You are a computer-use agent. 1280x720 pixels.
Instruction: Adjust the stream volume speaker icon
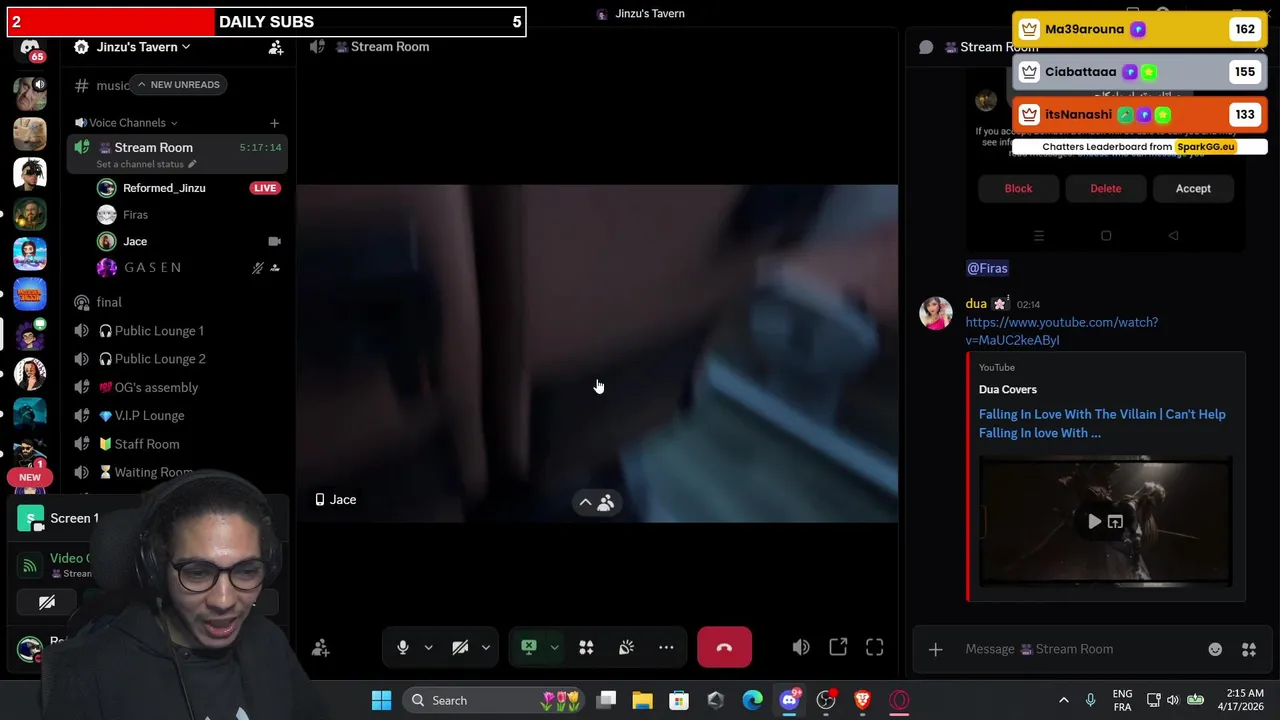801,648
